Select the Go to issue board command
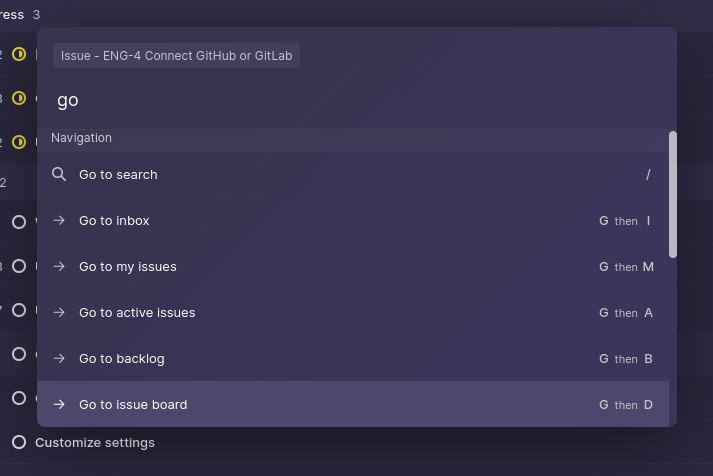The height and width of the screenshot is (476, 713). 133,405
